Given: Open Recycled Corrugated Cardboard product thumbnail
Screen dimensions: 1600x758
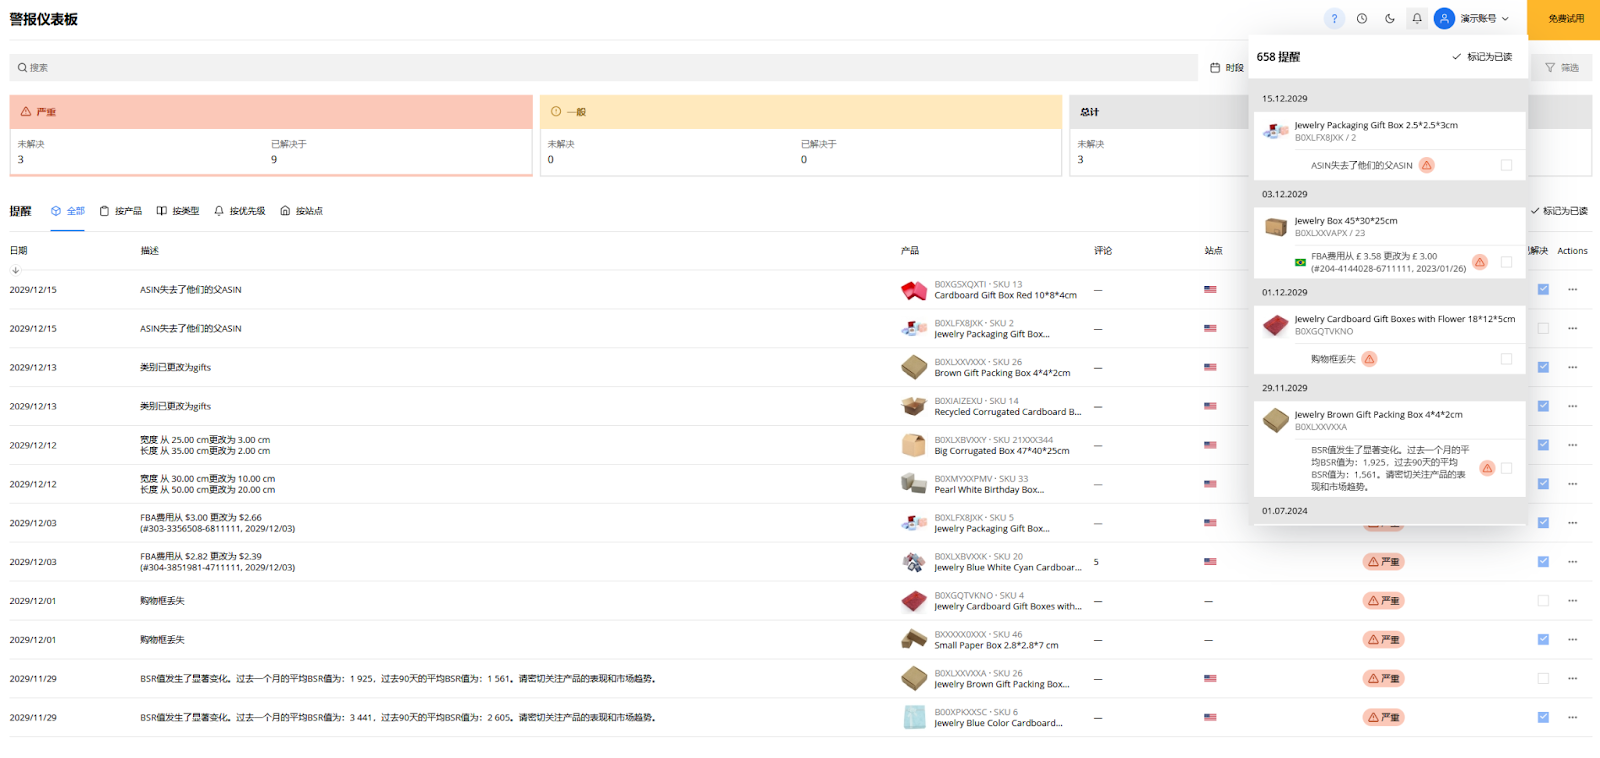Looking at the screenshot, I should click(914, 406).
